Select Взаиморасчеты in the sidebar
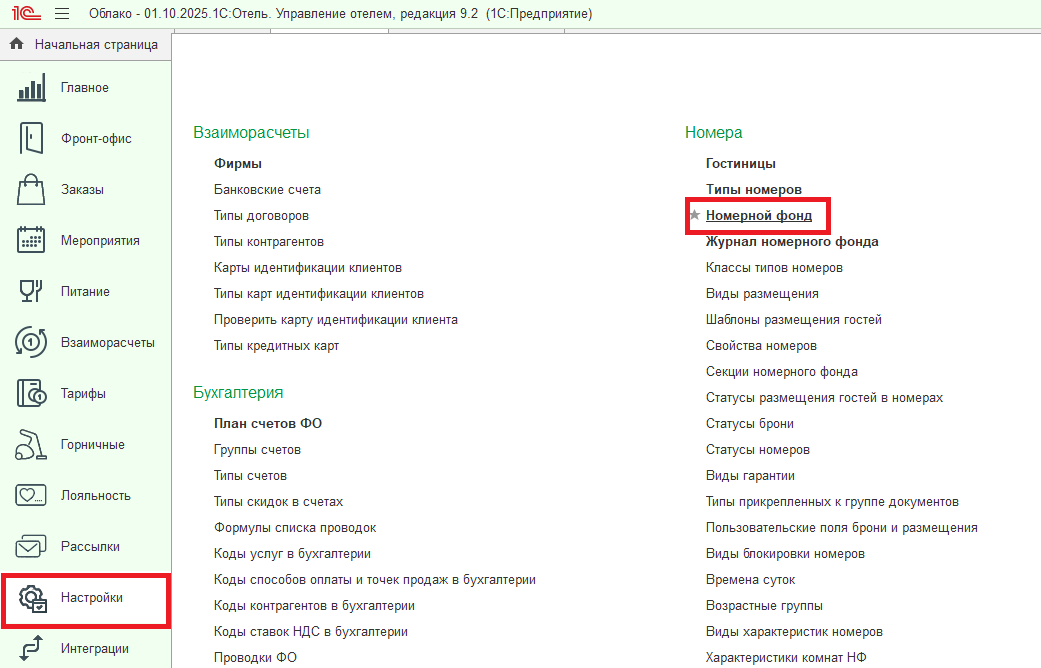 pos(85,343)
